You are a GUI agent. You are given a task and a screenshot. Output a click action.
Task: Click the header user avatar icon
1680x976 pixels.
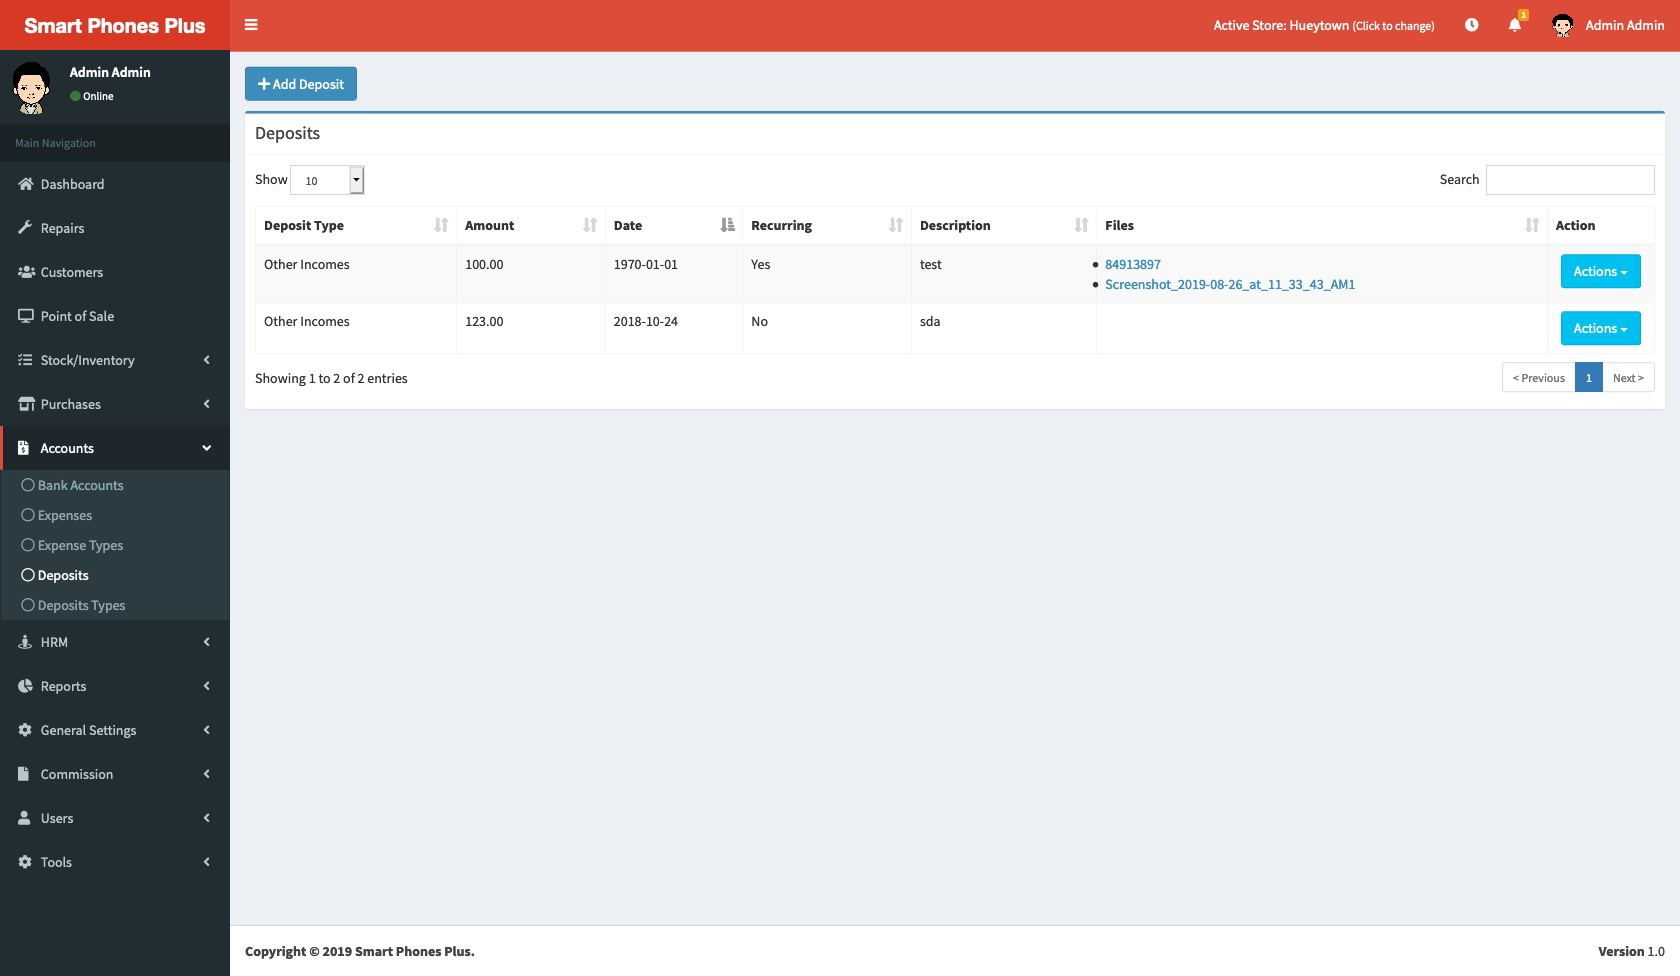1562,25
